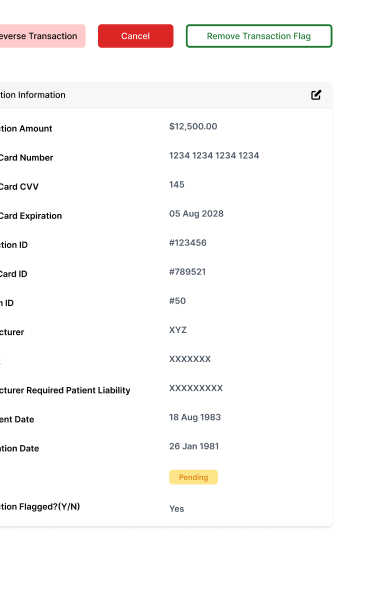Select the $12,500.00 transaction amount value
This screenshot has width=369, height=598.
[193, 126]
